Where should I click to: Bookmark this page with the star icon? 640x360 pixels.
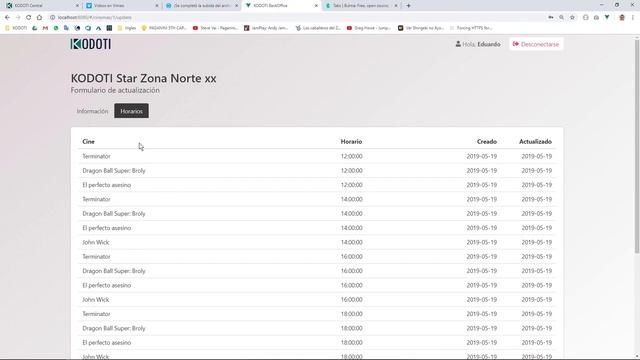tap(572, 18)
